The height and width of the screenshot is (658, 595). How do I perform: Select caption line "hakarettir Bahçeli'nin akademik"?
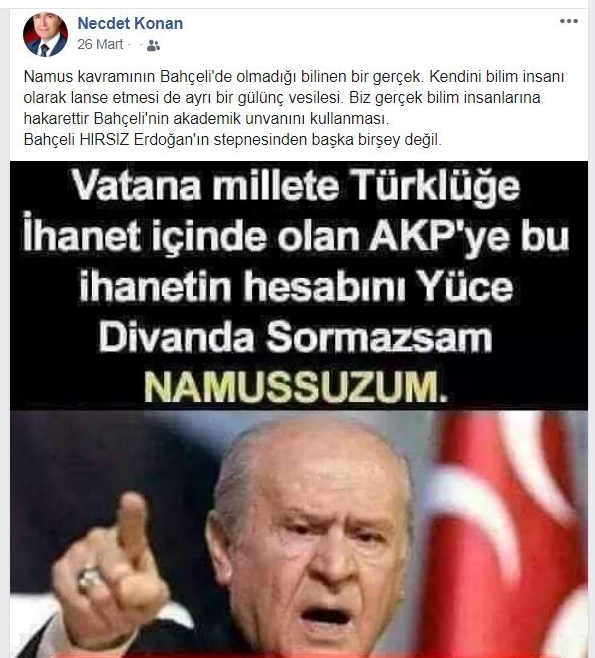206,119
